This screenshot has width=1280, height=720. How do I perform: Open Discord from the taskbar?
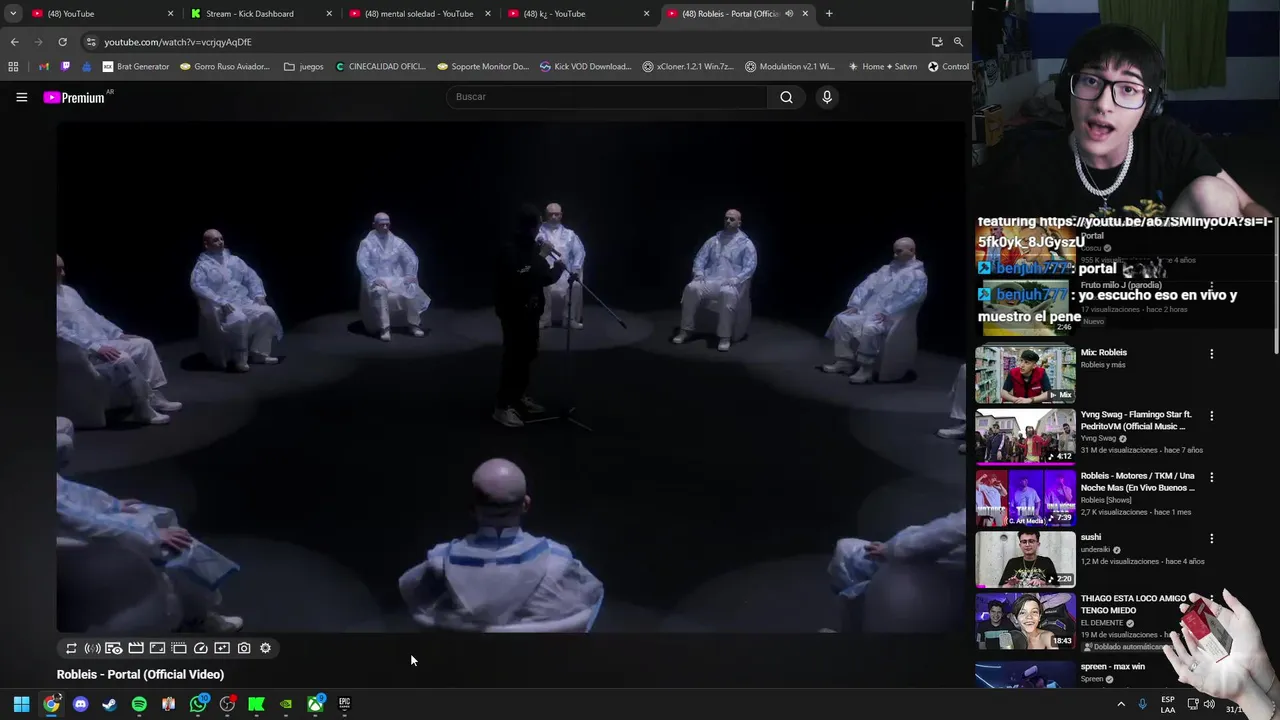pos(80,704)
